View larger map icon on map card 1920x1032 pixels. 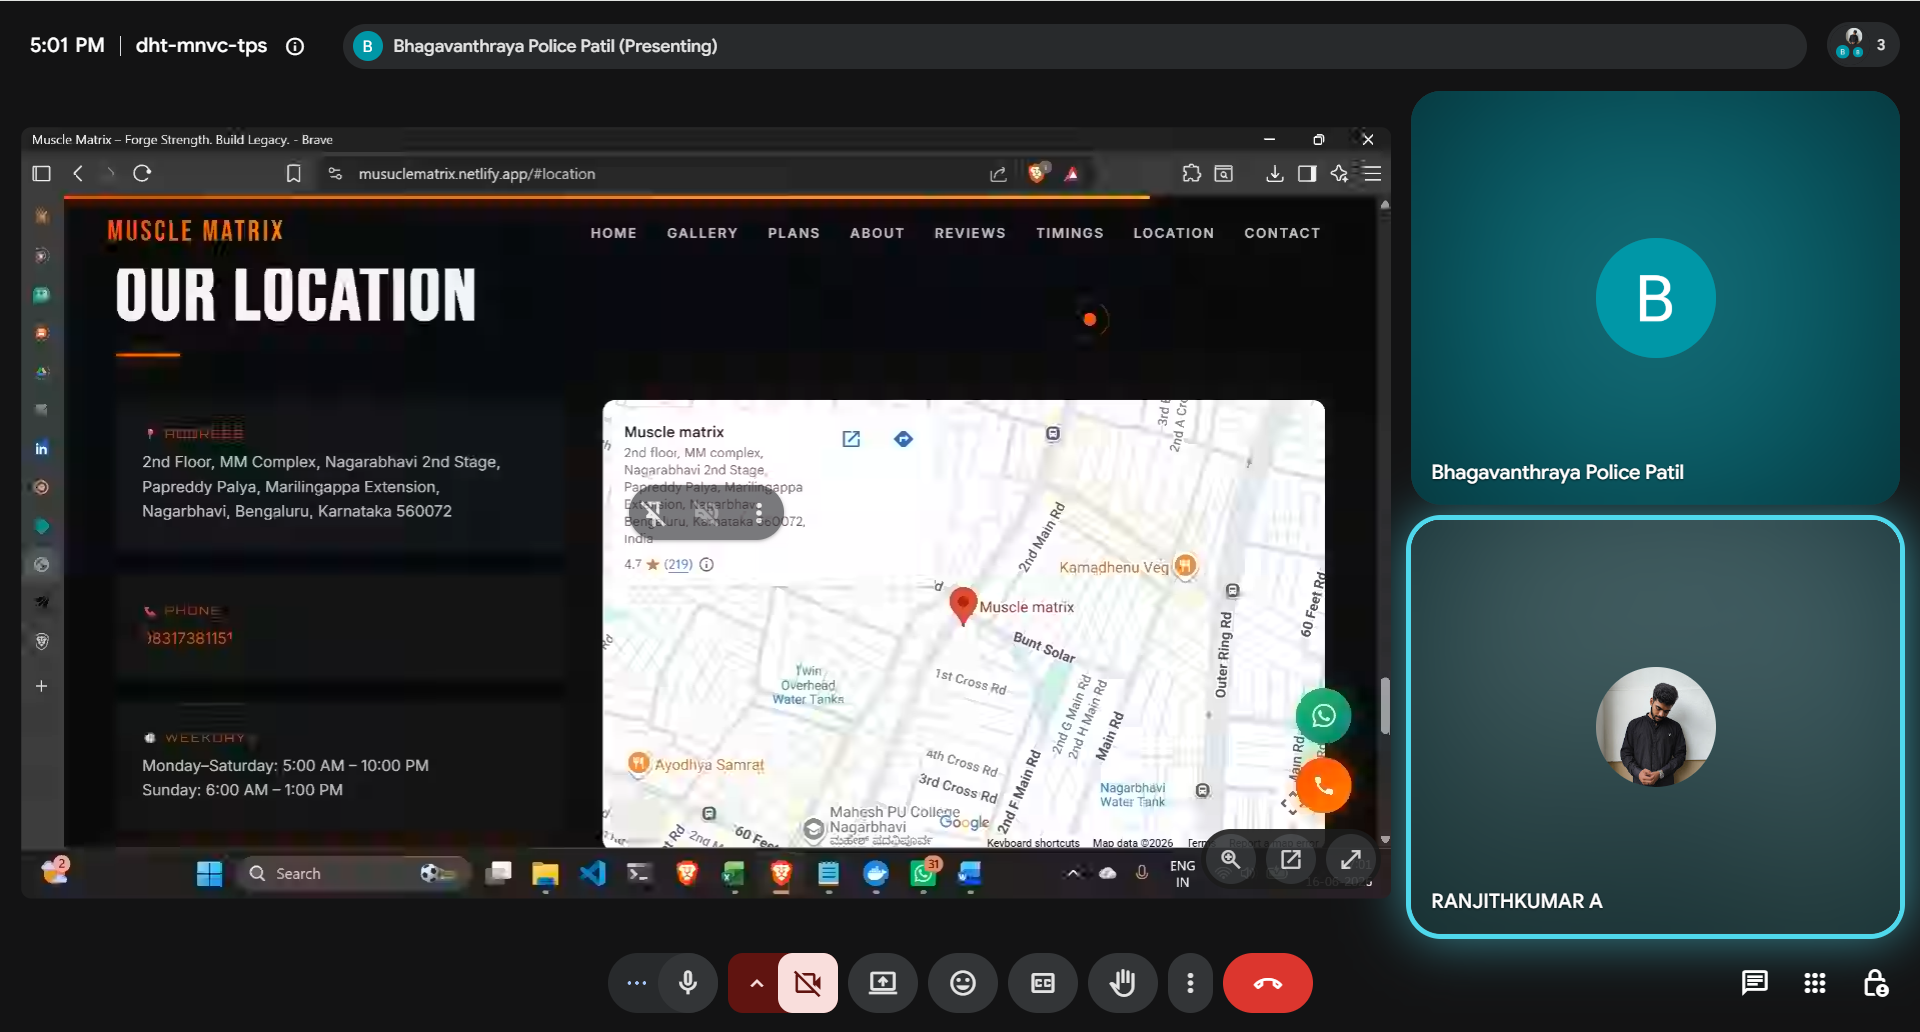point(851,439)
